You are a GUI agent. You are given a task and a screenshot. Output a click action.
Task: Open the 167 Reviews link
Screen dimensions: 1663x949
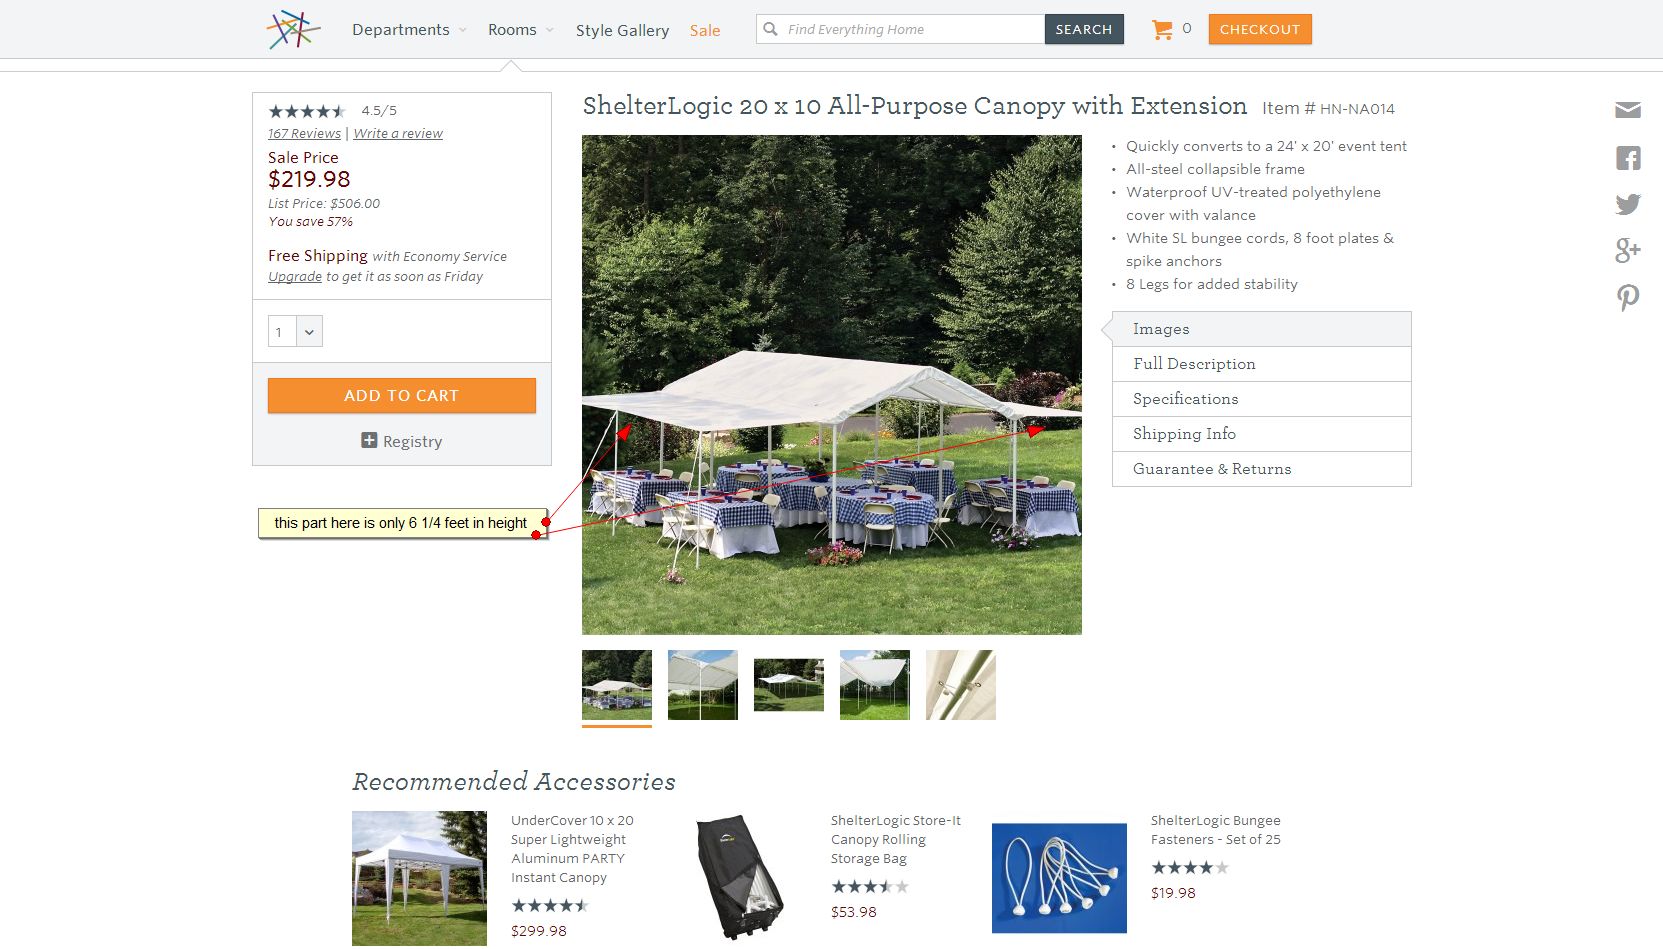(x=304, y=134)
